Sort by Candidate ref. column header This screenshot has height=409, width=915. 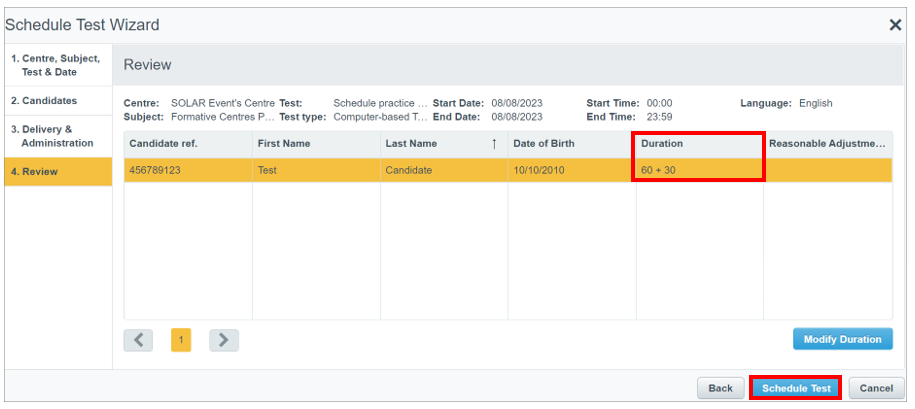pos(187,144)
